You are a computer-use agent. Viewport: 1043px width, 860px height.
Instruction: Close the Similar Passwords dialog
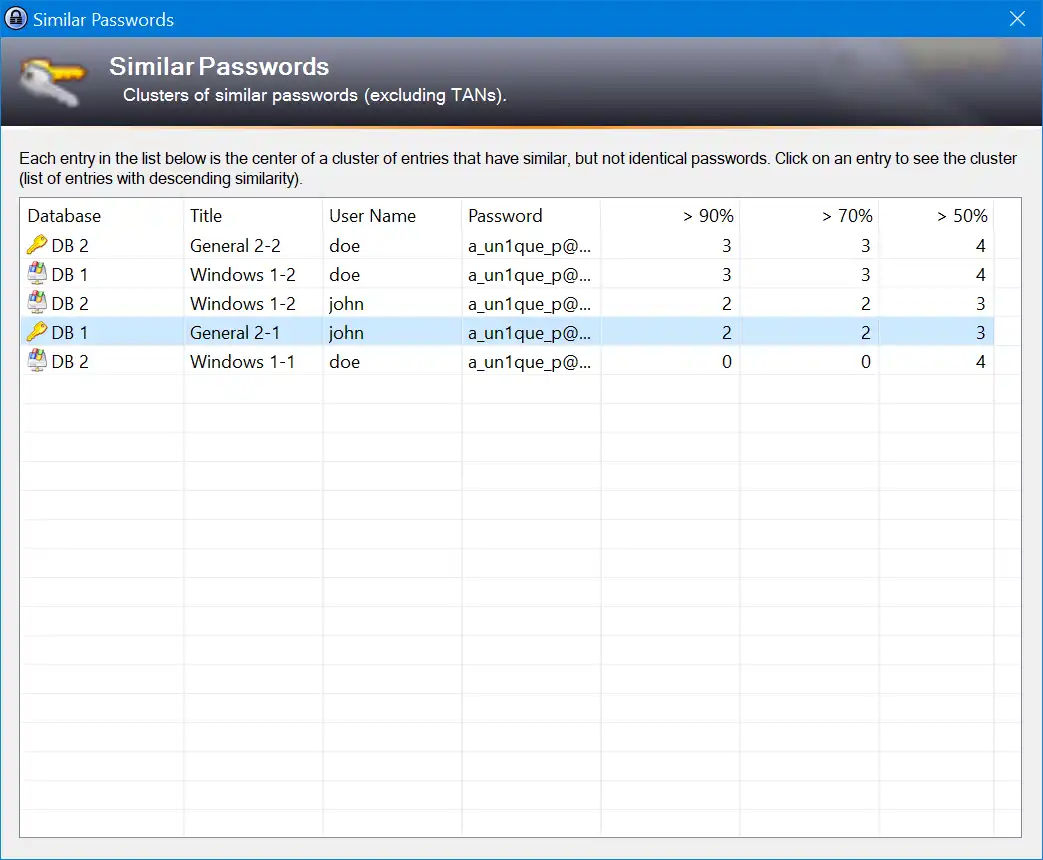(x=1017, y=19)
